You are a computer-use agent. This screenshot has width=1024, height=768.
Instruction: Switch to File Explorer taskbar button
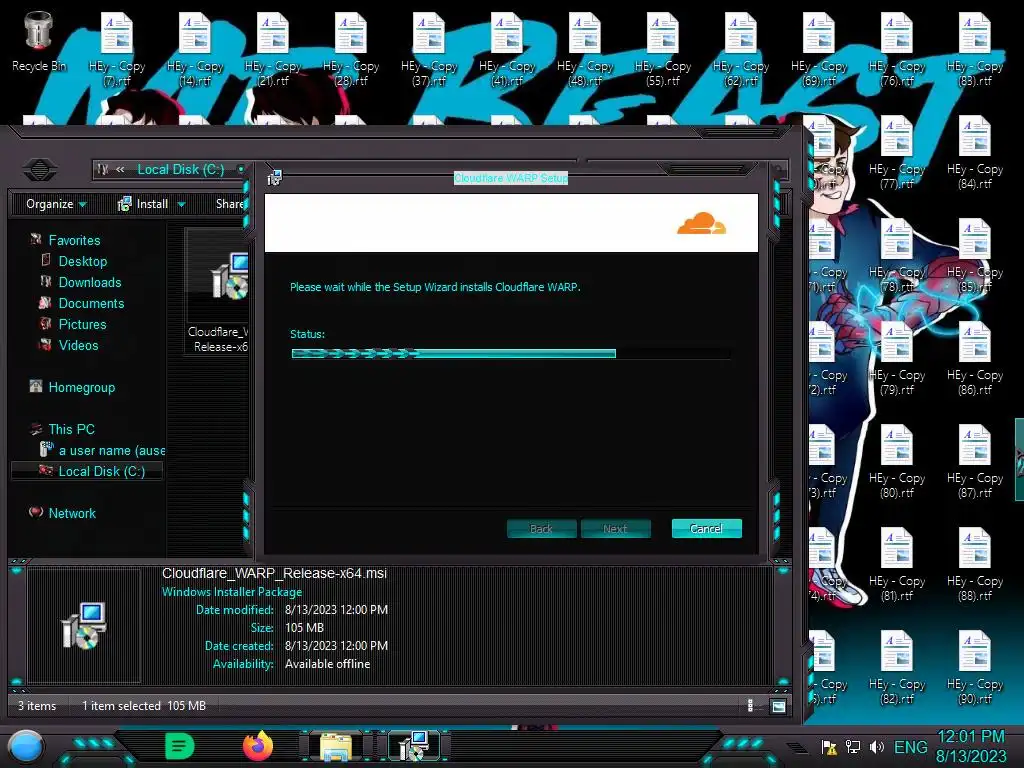click(336, 746)
